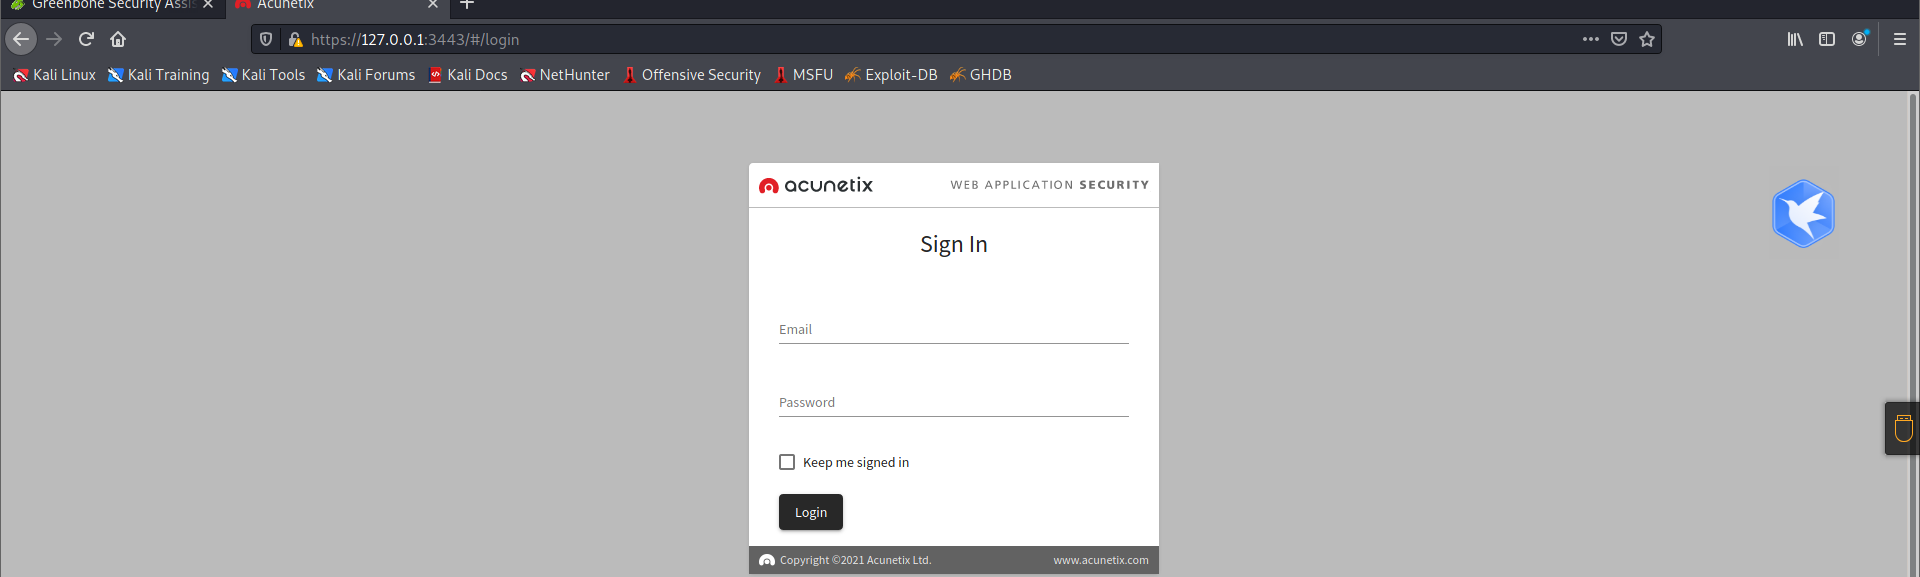This screenshot has width=1920, height=577.
Task: Click the WEB APPLICATION SECURITY text
Action: (x=1049, y=185)
